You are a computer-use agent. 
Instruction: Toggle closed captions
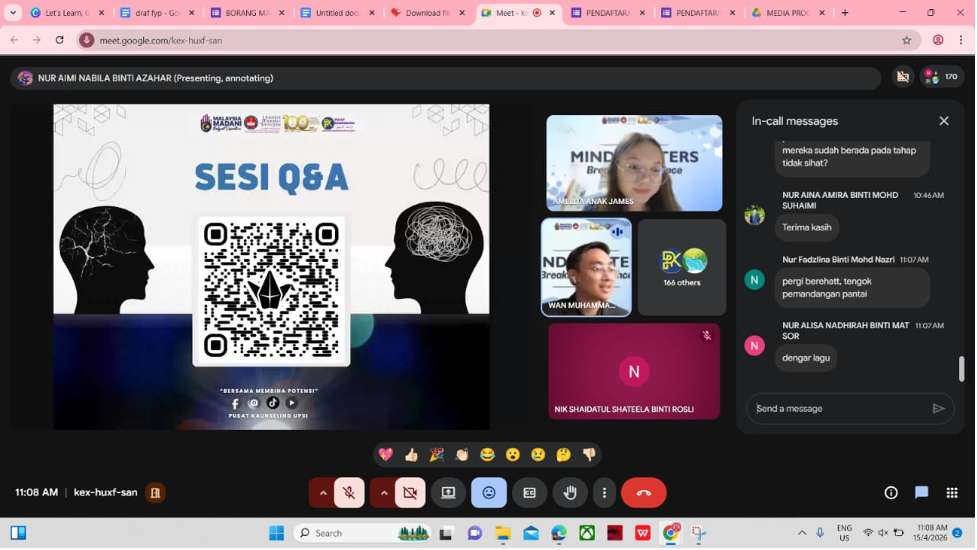pos(529,493)
